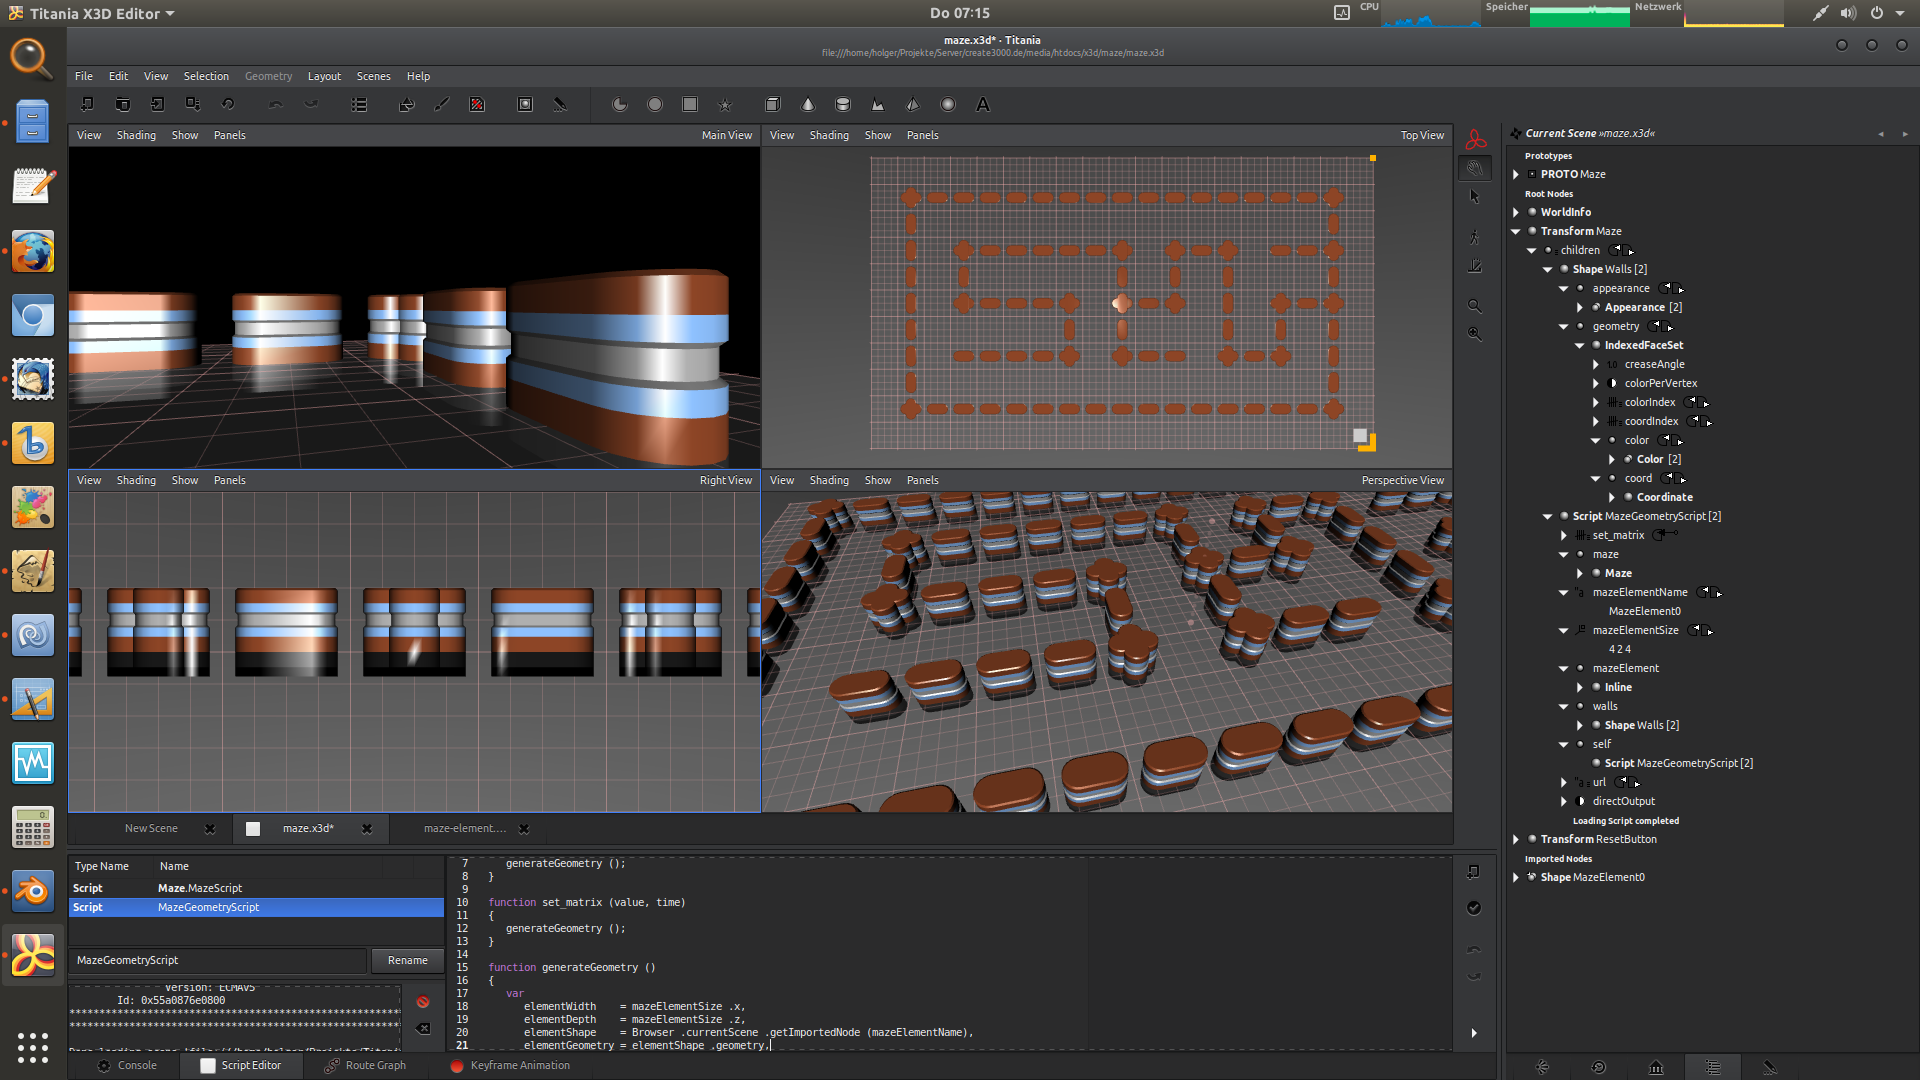Collapse the IndexedFaceSet tree node
1920x1080 pixels.
[1580, 345]
